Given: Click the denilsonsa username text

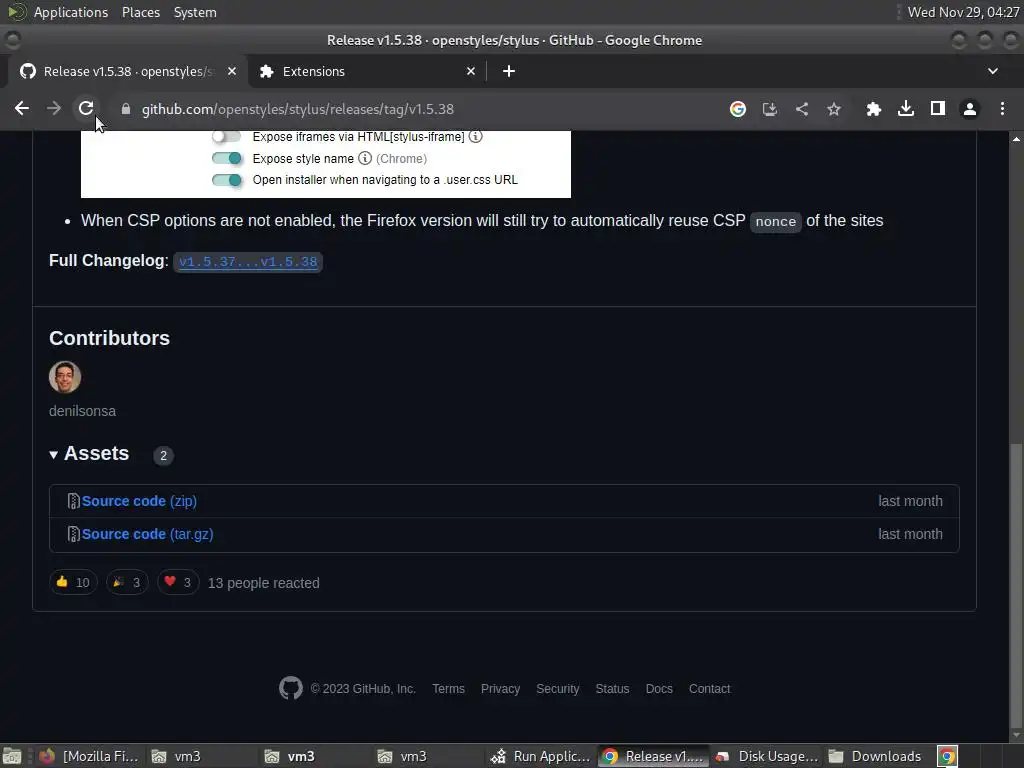Looking at the screenshot, I should (82, 411).
